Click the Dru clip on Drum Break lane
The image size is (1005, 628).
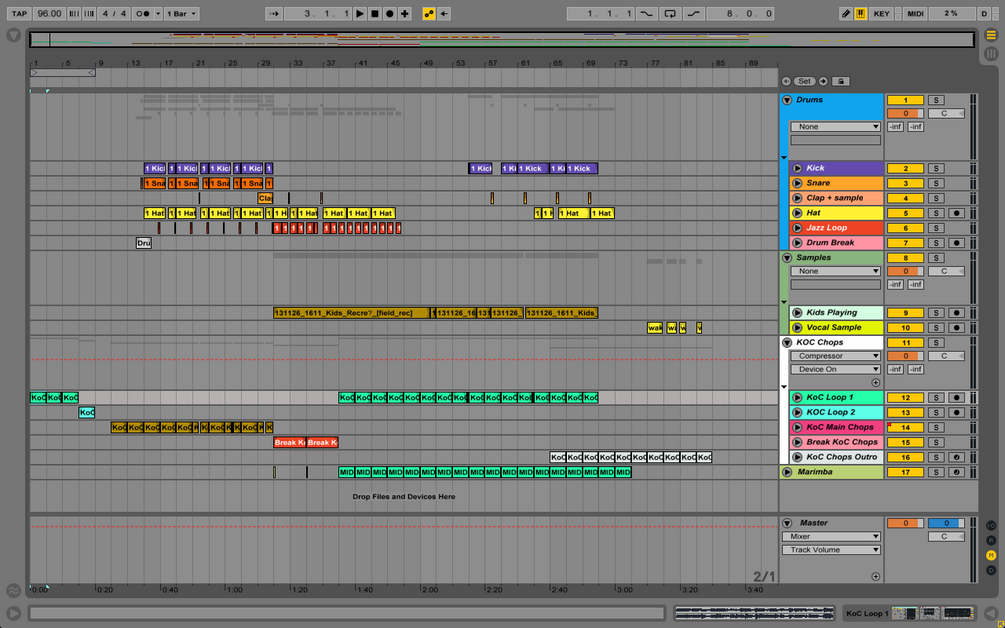(144, 243)
